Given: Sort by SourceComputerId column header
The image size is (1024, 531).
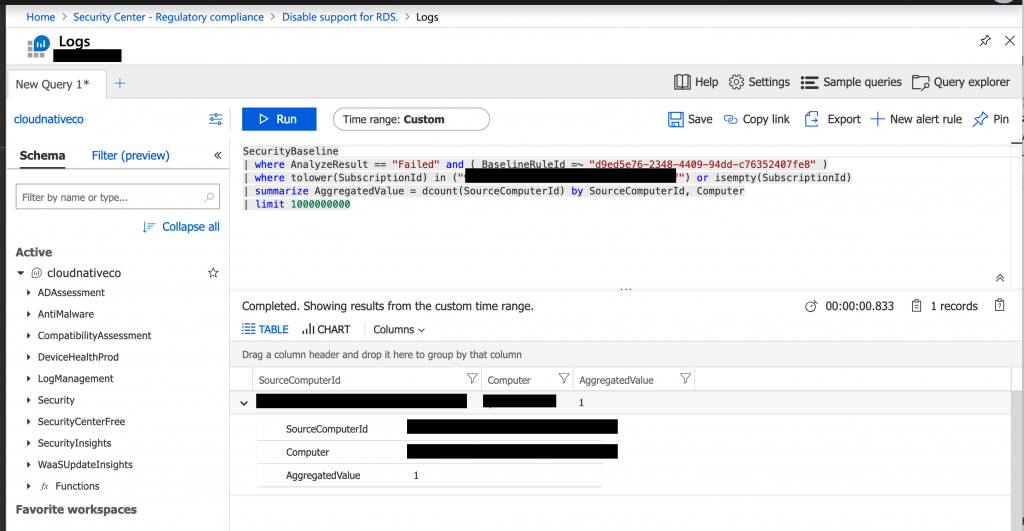Looking at the screenshot, I should click(x=299, y=380).
